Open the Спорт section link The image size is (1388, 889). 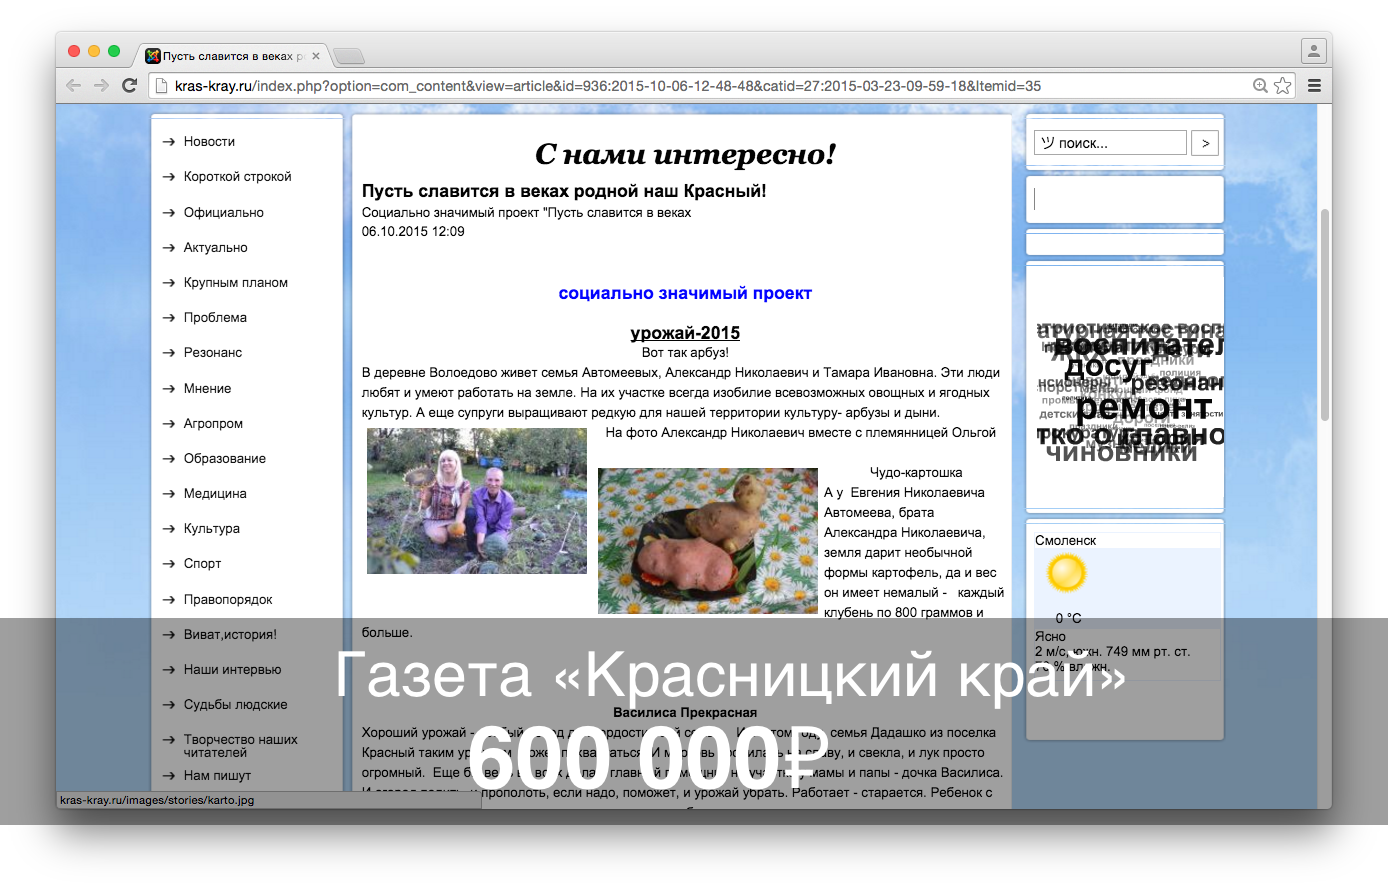pos(200,563)
